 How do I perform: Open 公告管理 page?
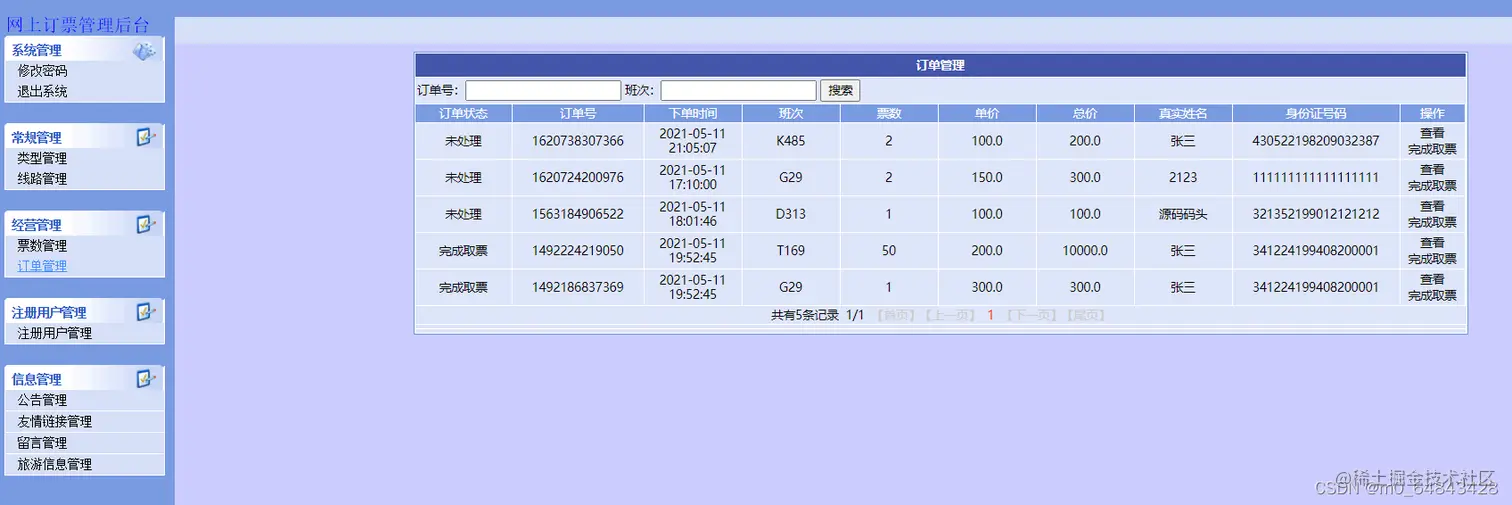(42, 400)
